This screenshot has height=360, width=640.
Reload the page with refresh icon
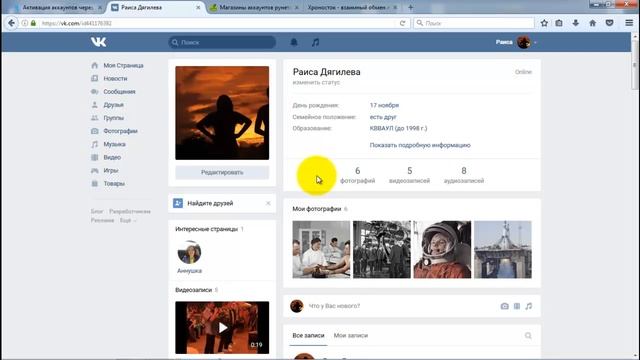click(402, 23)
